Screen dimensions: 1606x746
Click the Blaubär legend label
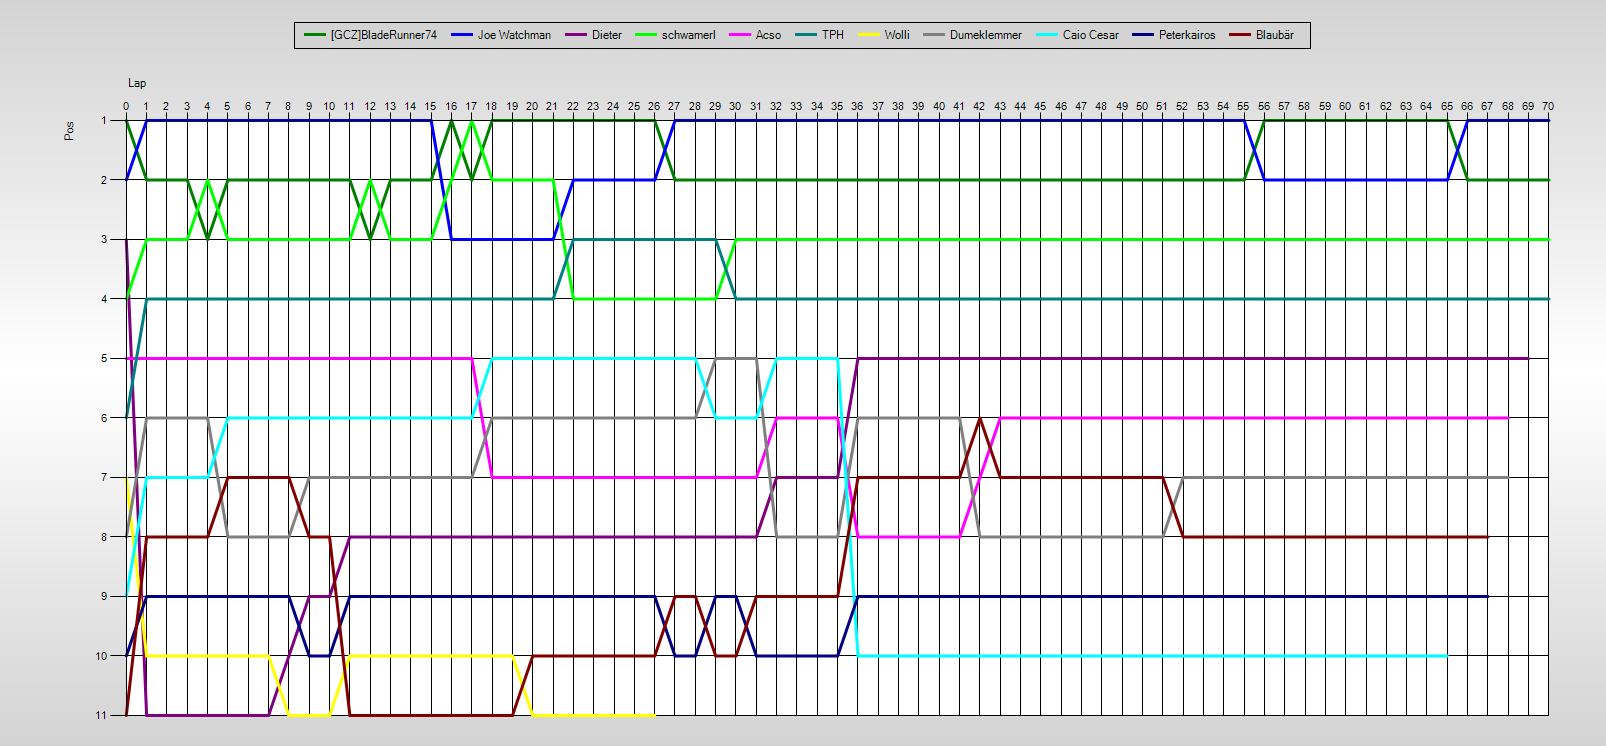pos(1275,35)
